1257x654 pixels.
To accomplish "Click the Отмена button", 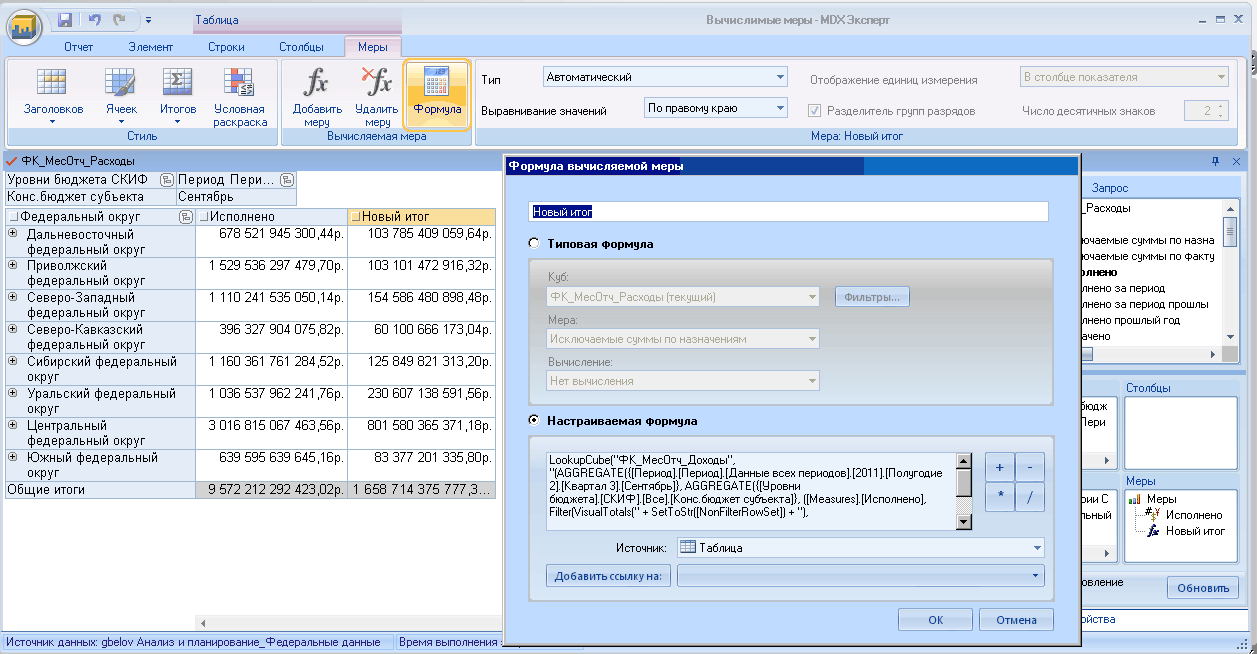I will 1016,620.
